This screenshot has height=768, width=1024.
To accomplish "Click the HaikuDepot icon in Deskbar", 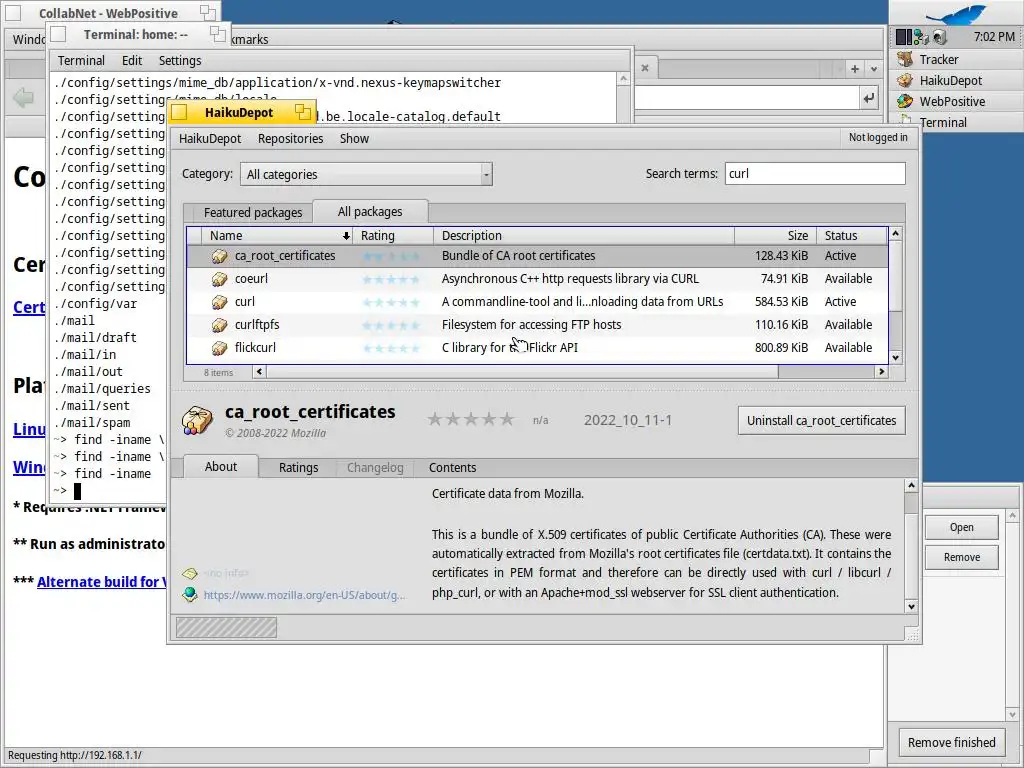I will [905, 80].
